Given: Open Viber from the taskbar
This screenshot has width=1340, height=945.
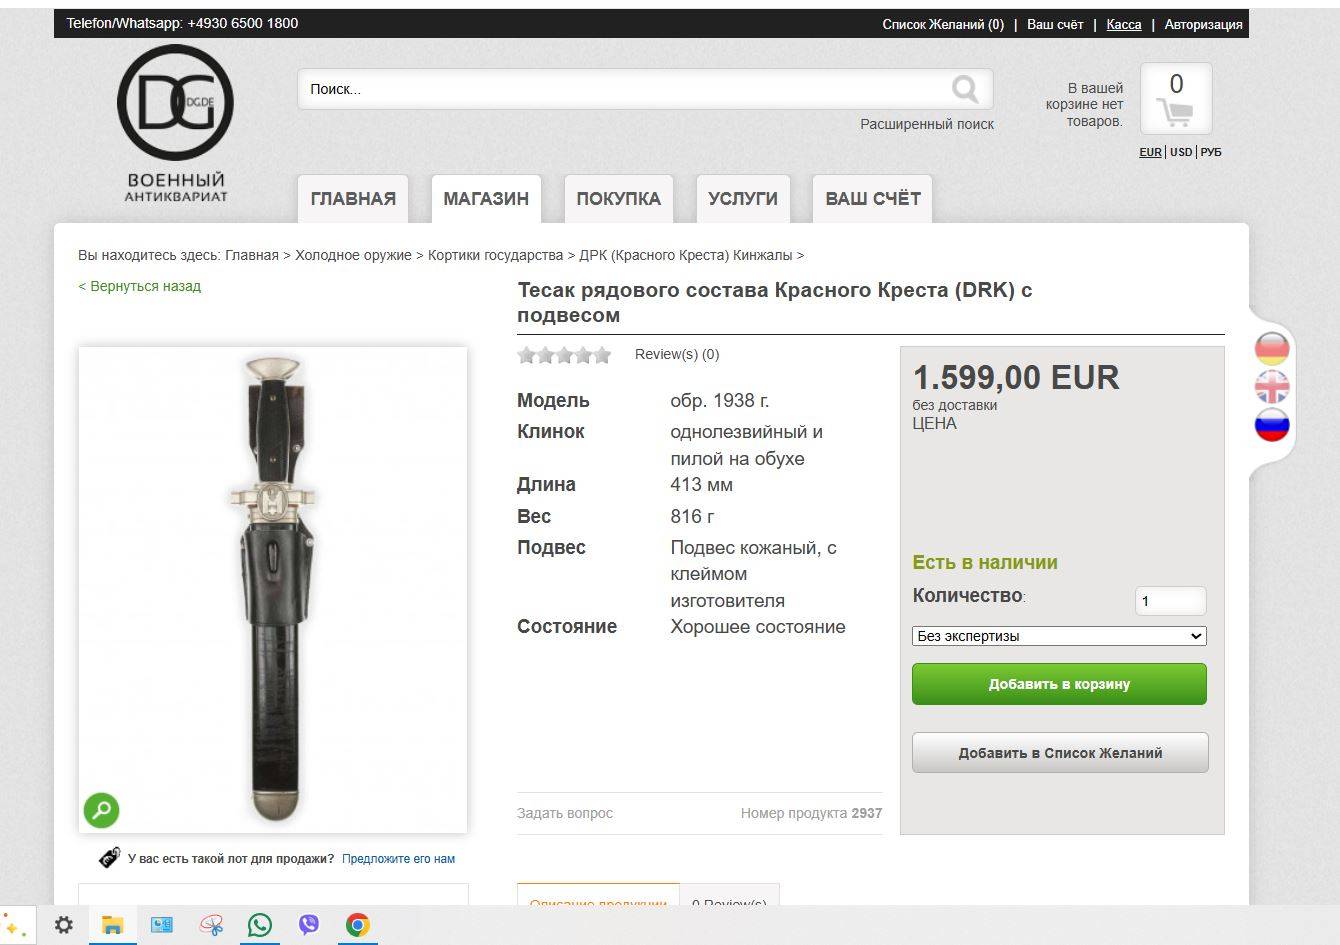Looking at the screenshot, I should pyautogui.click(x=309, y=925).
